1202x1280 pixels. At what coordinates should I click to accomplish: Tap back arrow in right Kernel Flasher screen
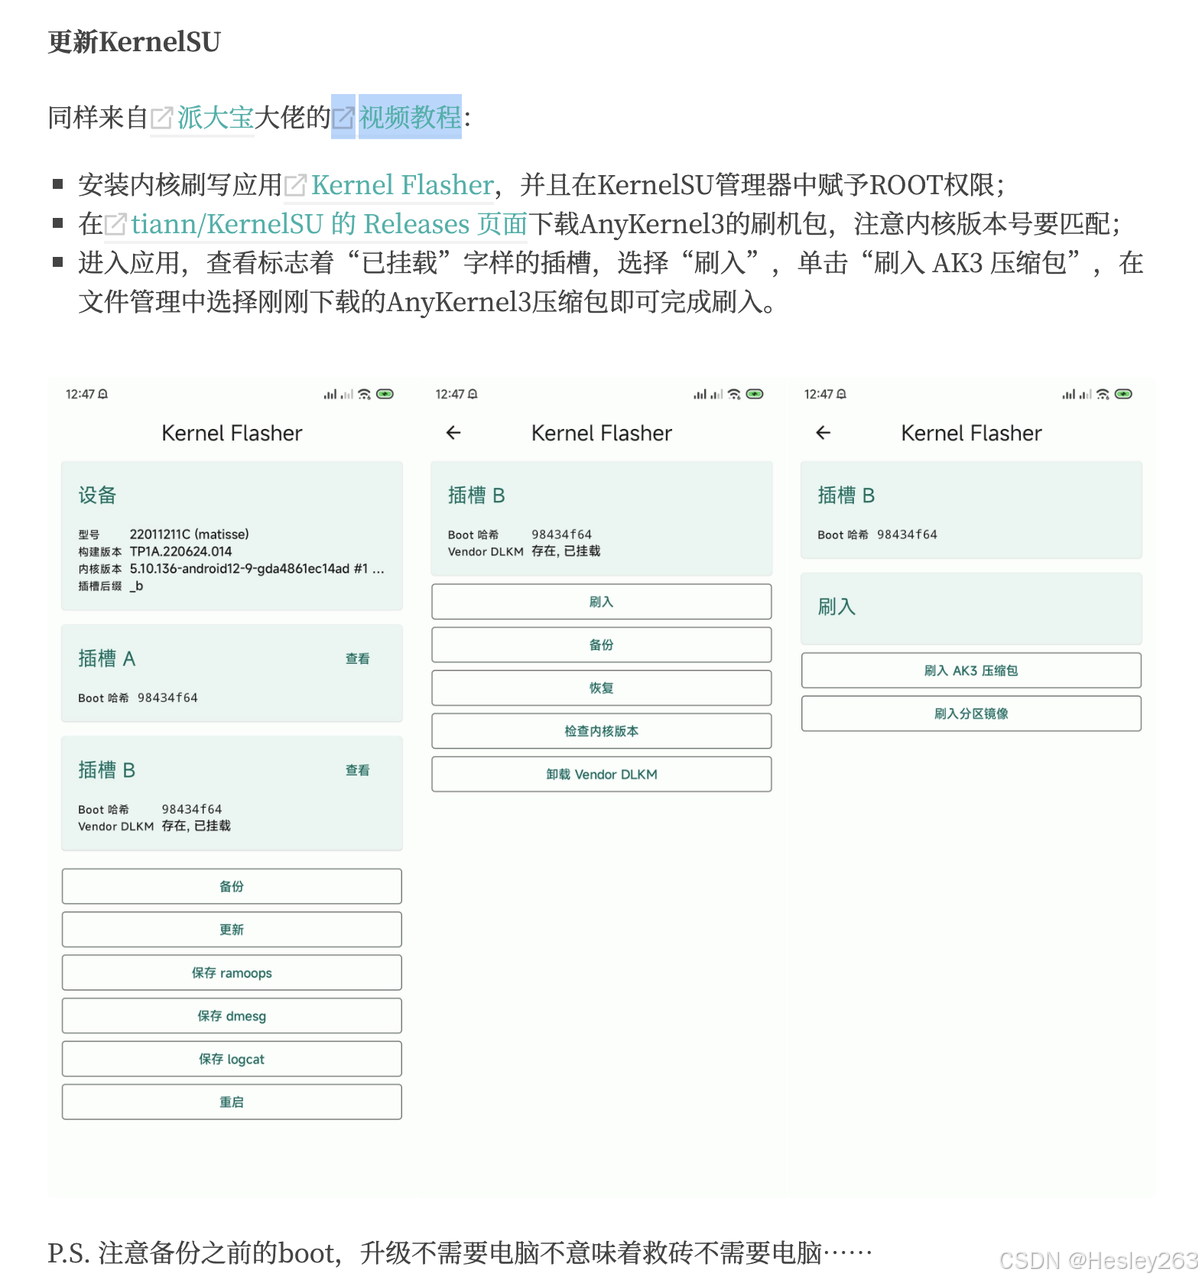click(x=823, y=433)
